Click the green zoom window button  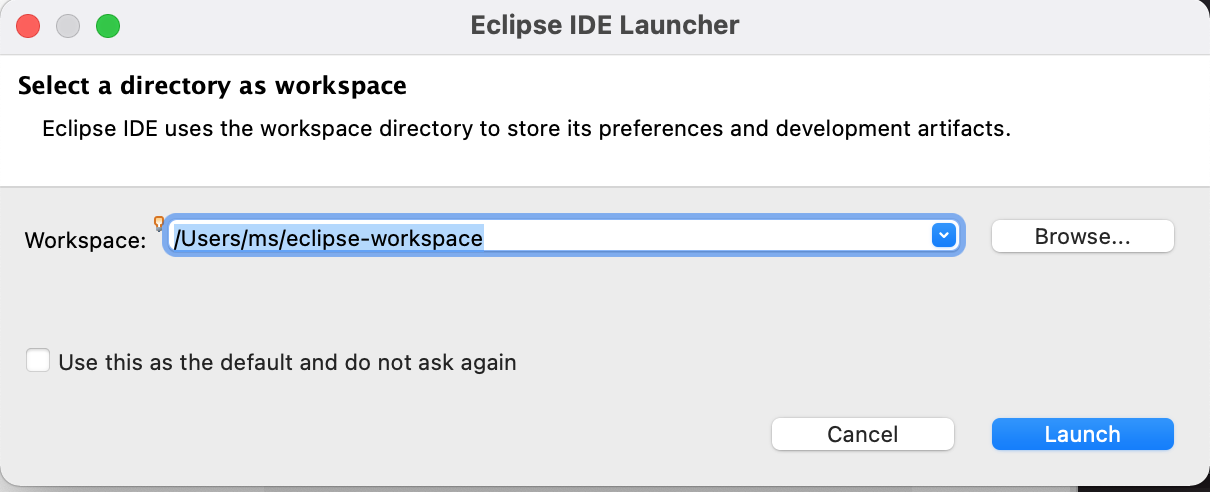pos(108,25)
